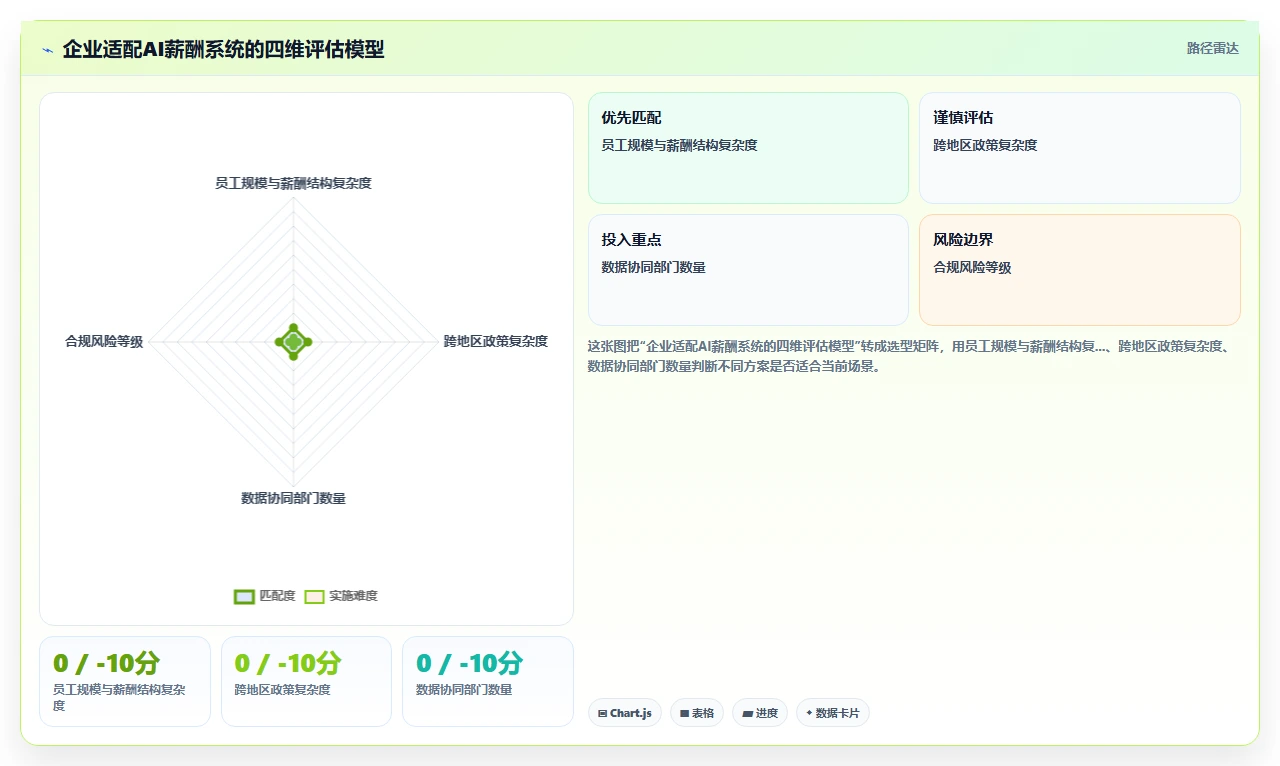Click the title 企业适配AI薪酬系统的四维评估模型
The image size is (1280, 766).
click(223, 49)
